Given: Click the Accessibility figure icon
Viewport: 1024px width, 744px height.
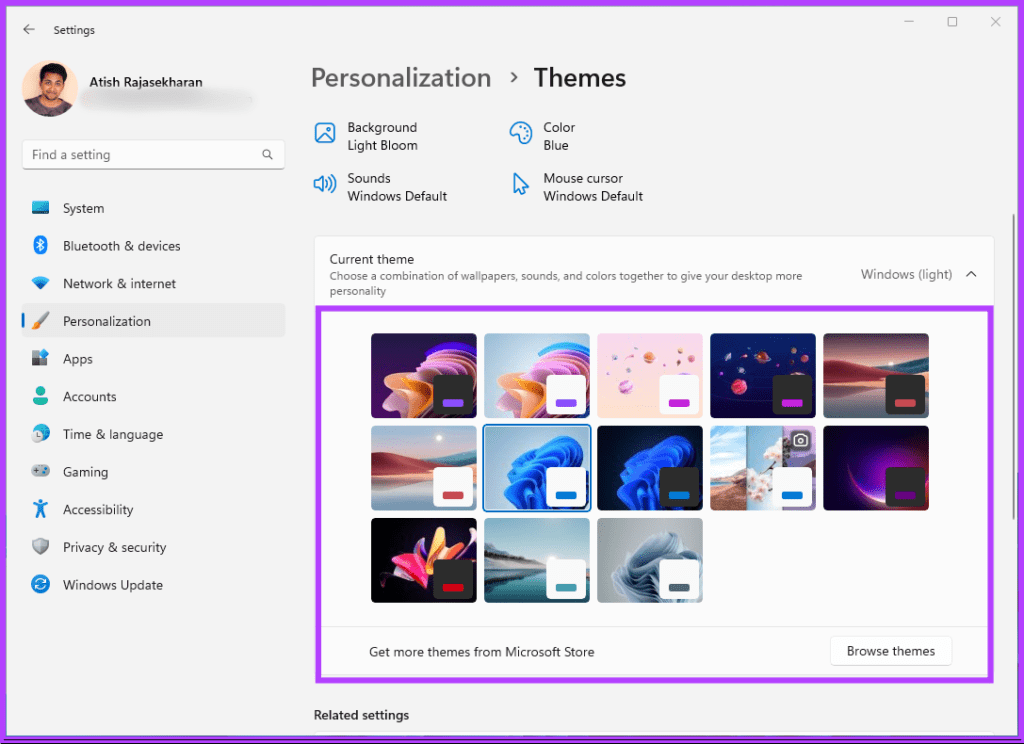Looking at the screenshot, I should (40, 509).
